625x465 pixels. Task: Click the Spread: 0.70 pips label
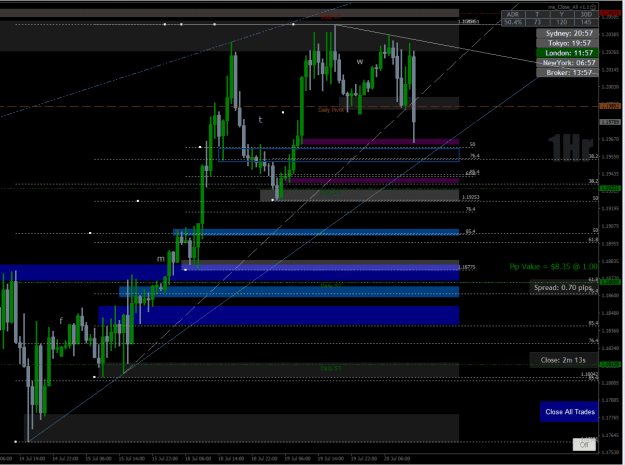(563, 287)
